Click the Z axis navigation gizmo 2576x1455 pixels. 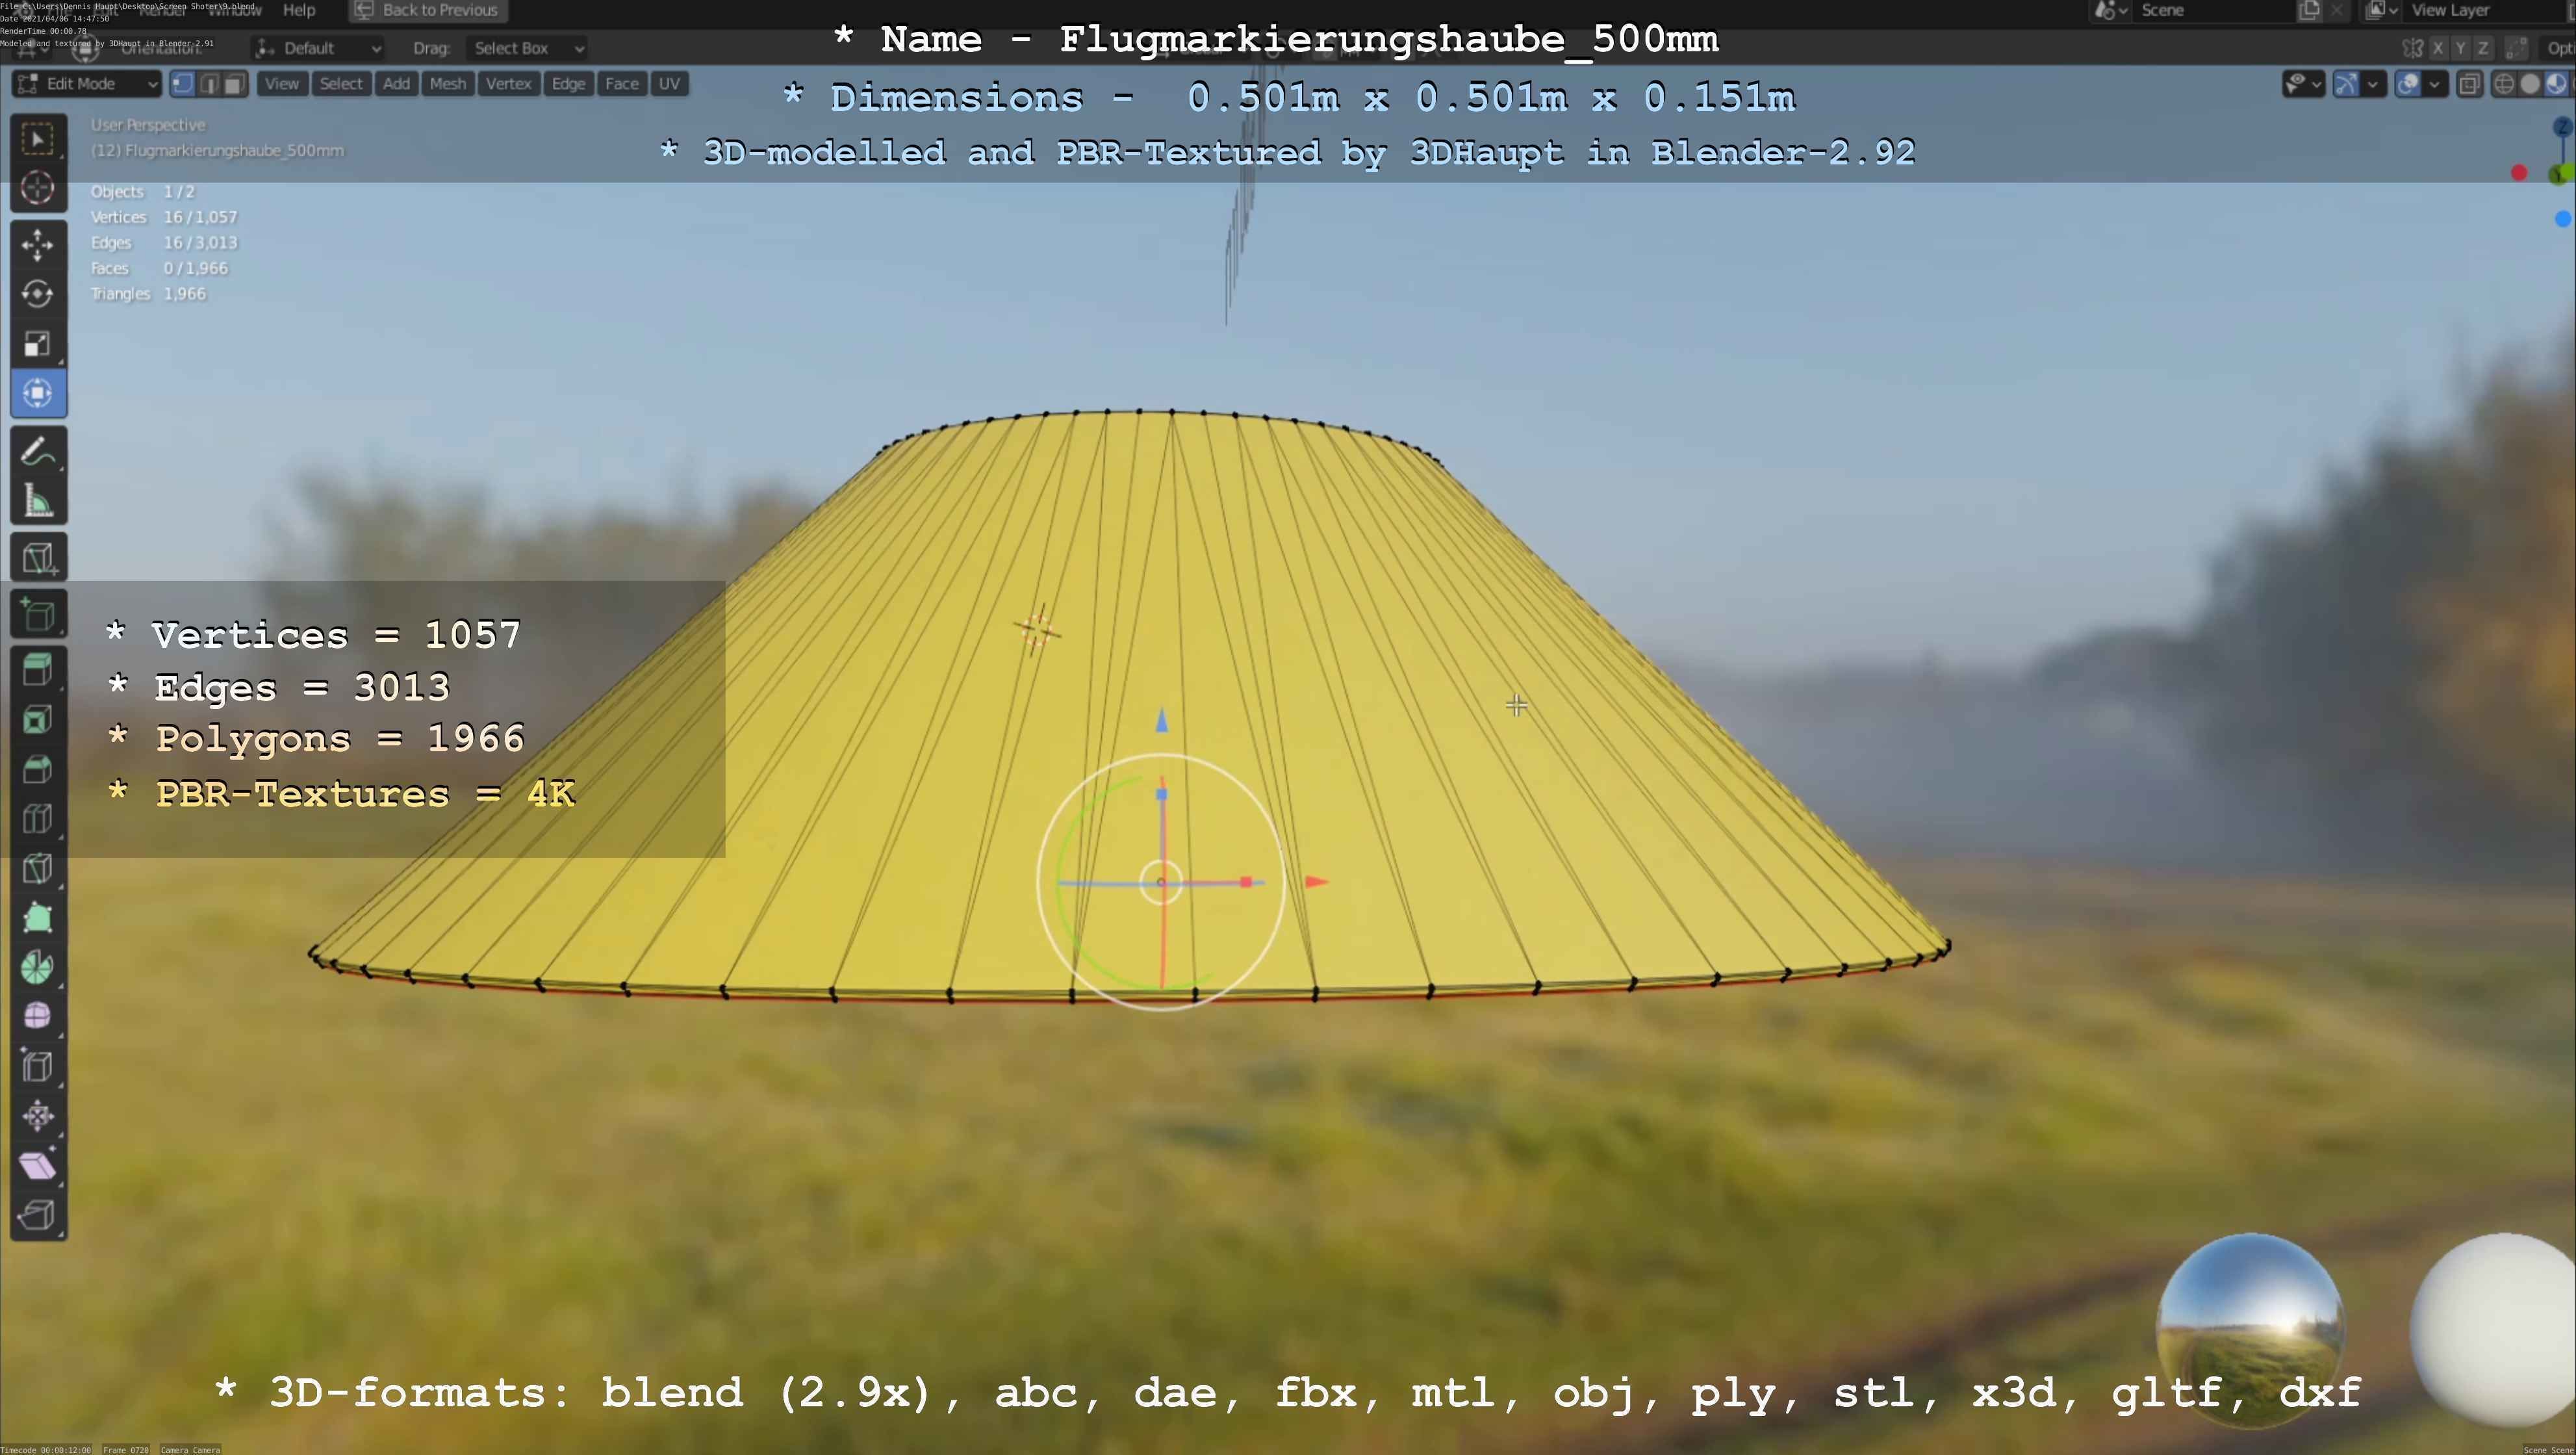[2562, 127]
